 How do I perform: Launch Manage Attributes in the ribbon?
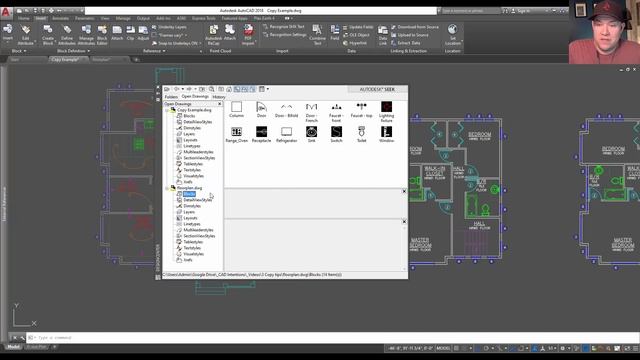pyautogui.click(x=86, y=34)
